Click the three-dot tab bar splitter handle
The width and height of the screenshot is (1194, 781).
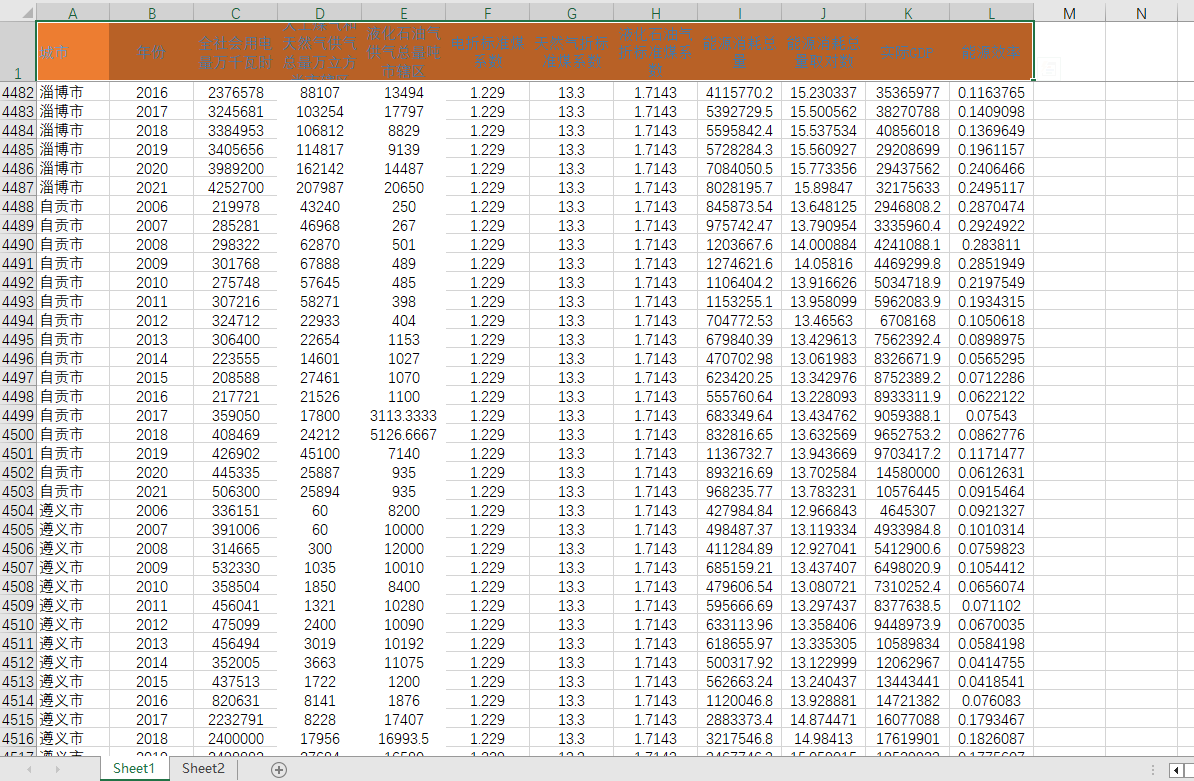1153,770
